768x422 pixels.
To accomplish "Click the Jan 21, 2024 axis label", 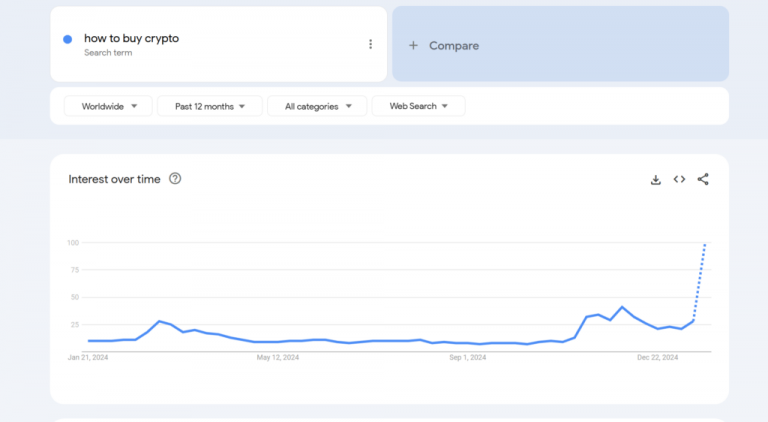I will 88,357.
